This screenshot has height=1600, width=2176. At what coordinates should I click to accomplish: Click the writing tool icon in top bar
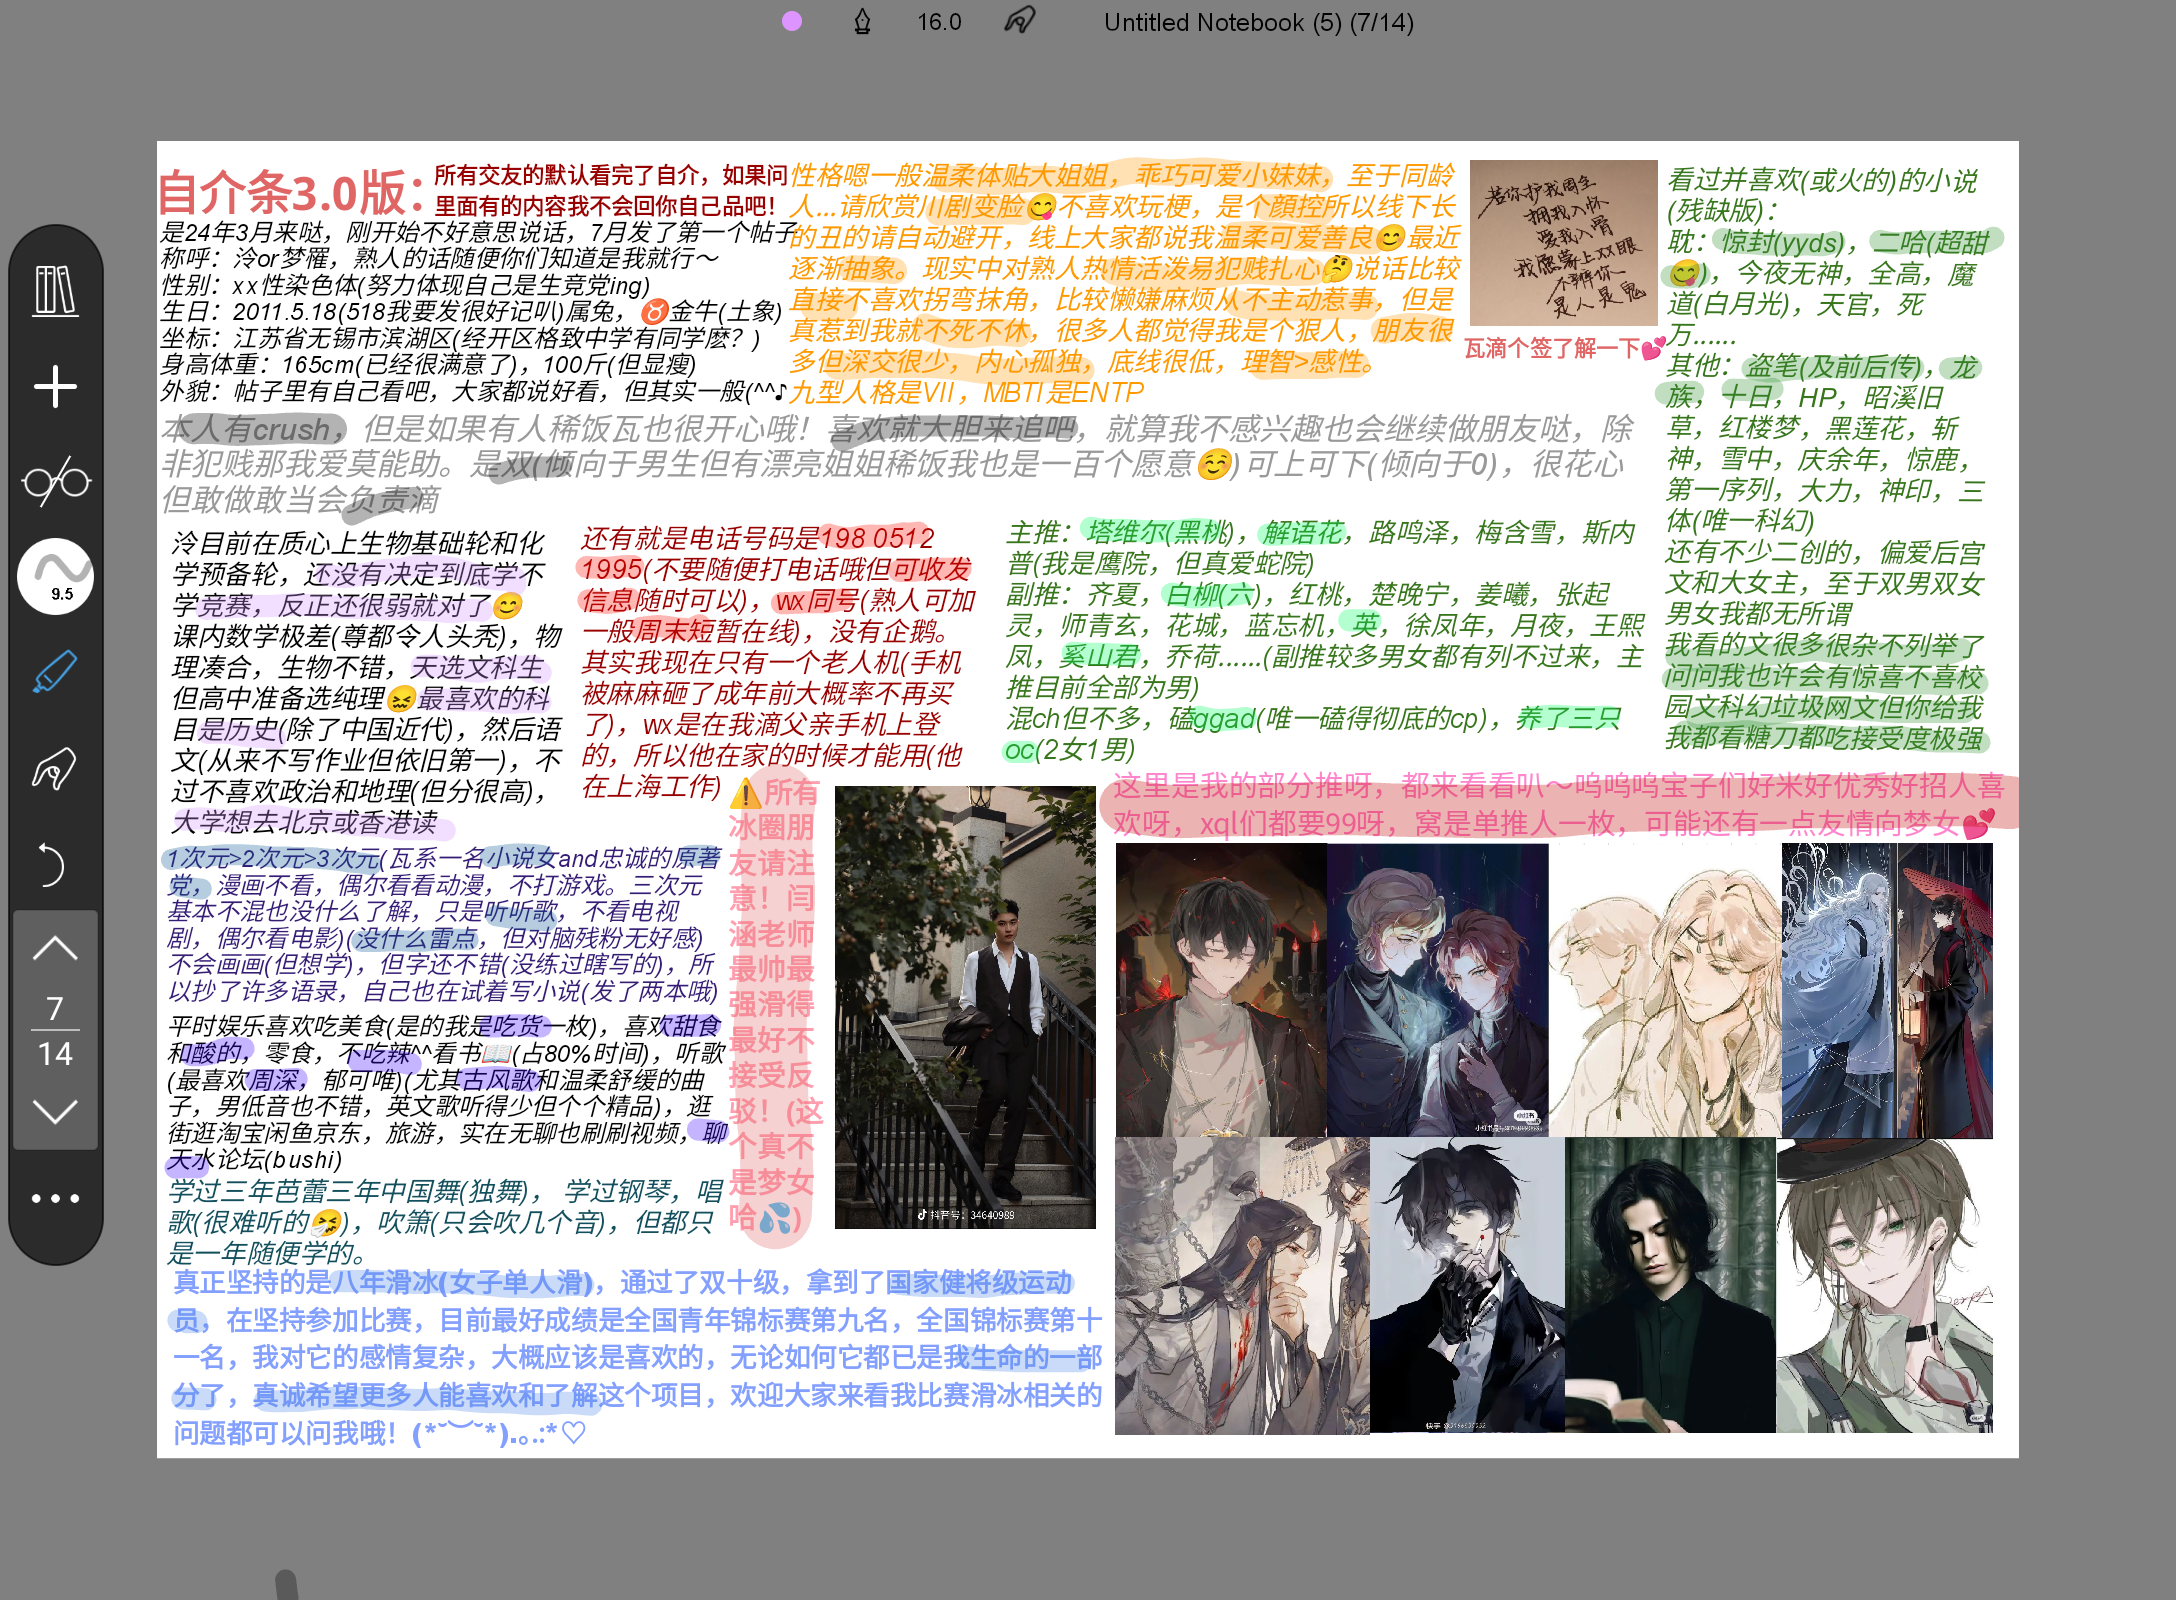point(1019,21)
